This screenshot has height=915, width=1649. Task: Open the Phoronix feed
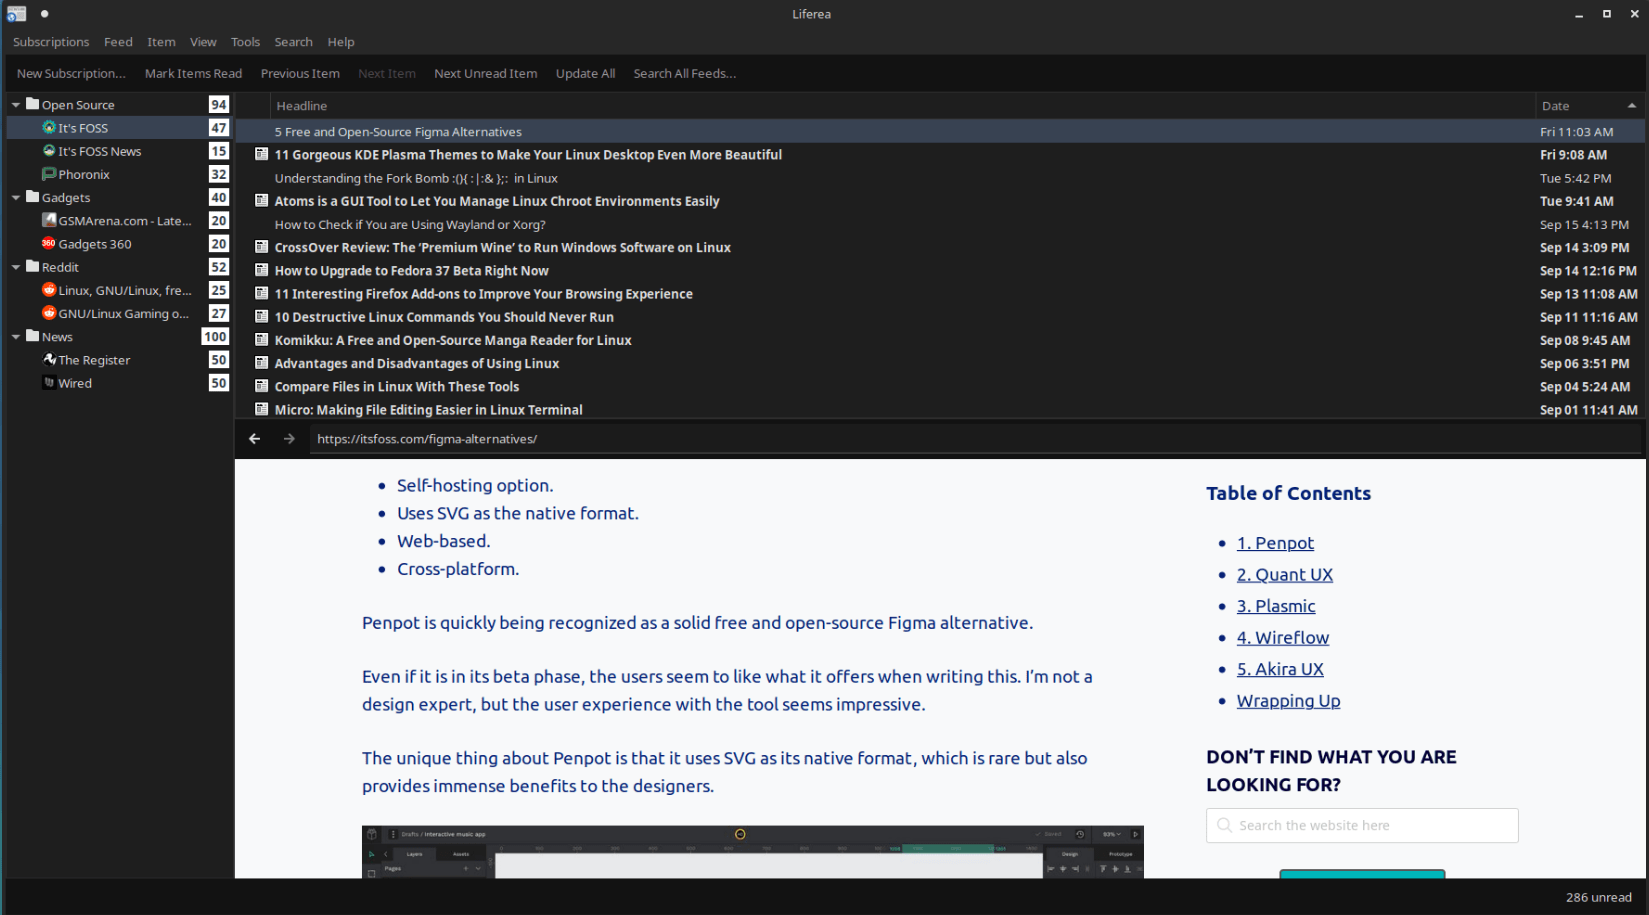(84, 174)
